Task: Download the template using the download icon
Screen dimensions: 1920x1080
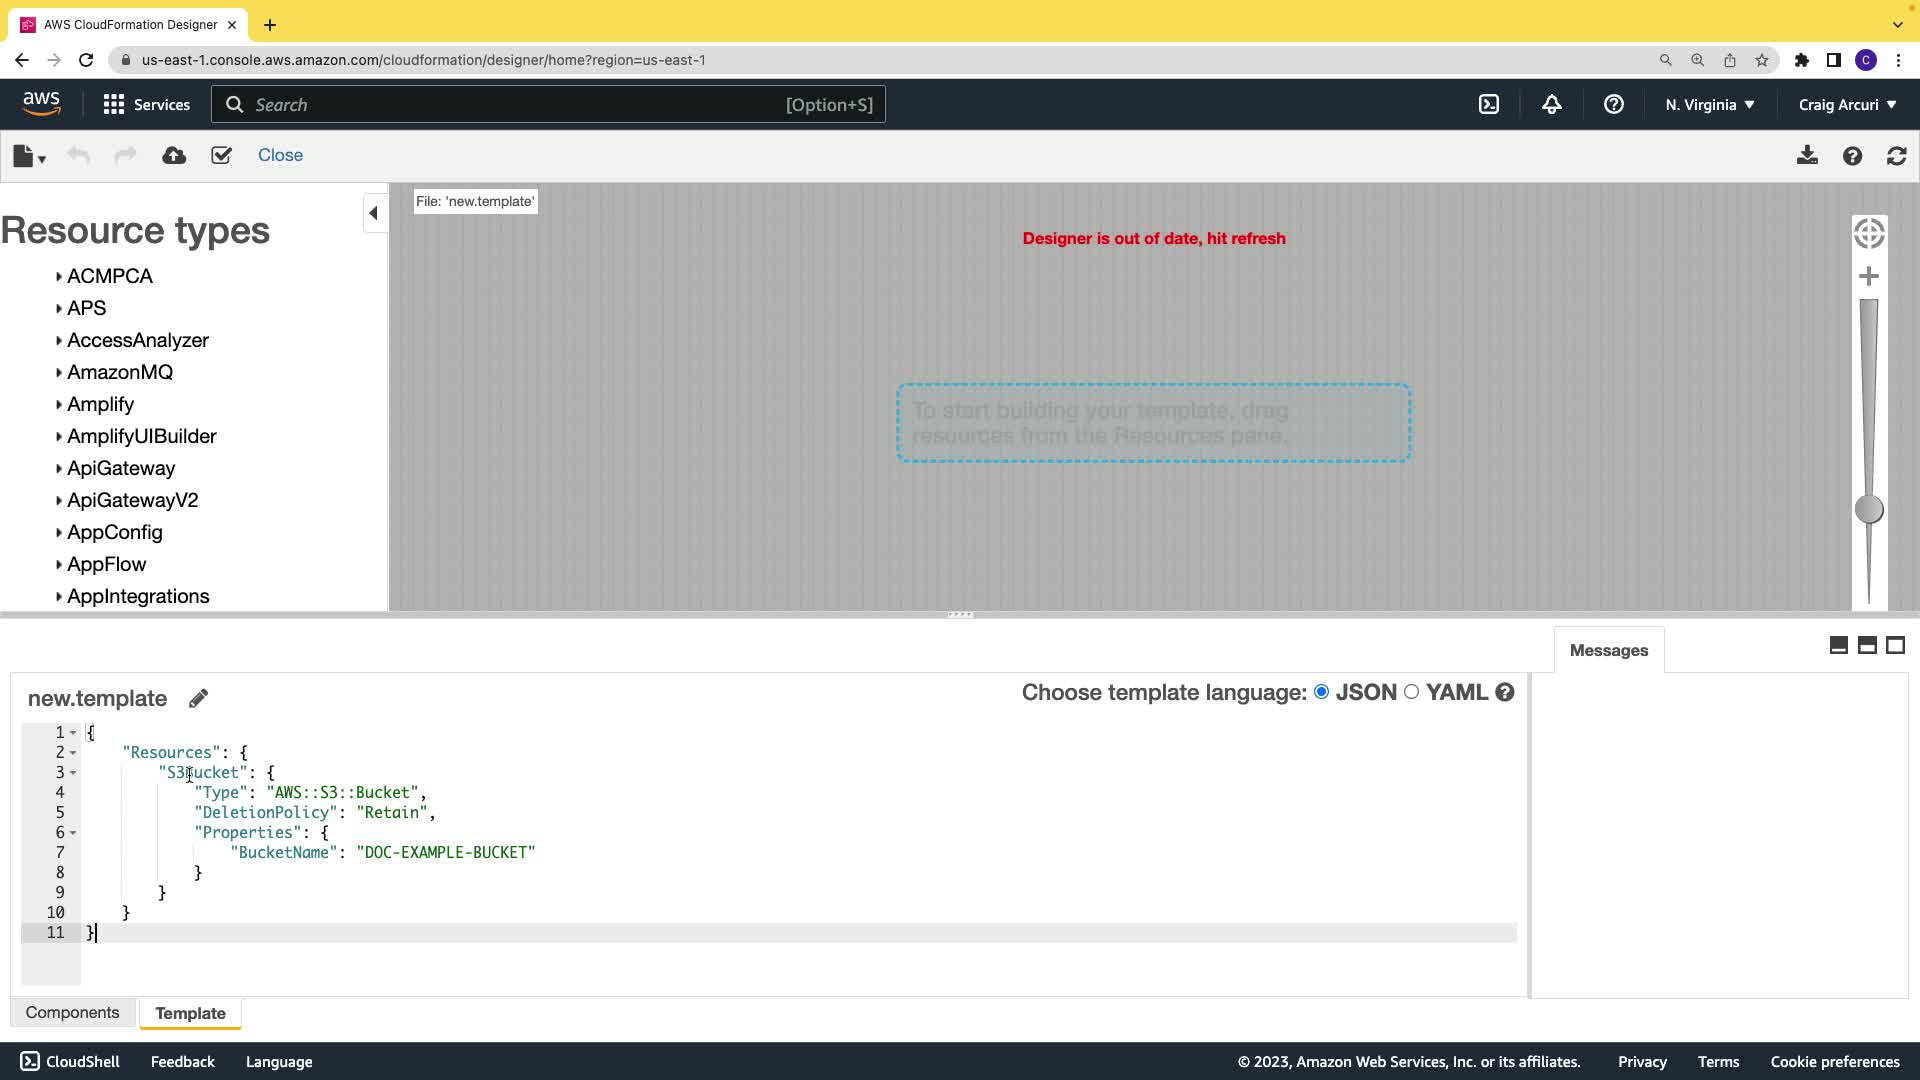Action: (1807, 156)
